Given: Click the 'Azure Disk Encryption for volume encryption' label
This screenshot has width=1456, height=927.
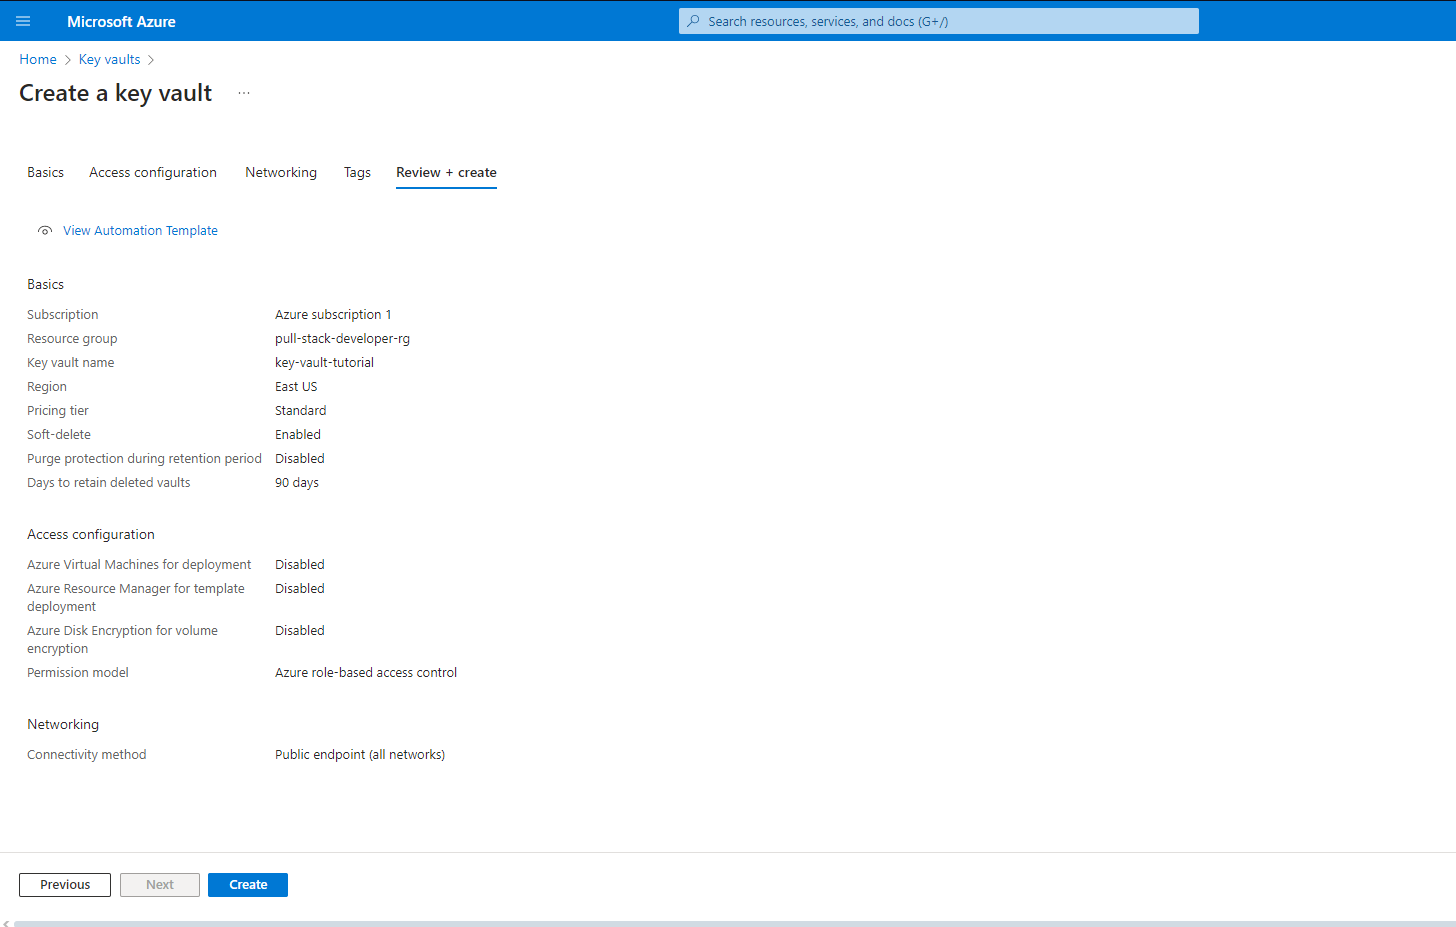Looking at the screenshot, I should point(122,640).
